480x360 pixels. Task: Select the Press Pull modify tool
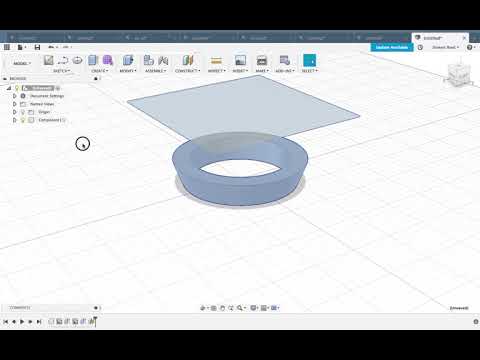click(128, 60)
